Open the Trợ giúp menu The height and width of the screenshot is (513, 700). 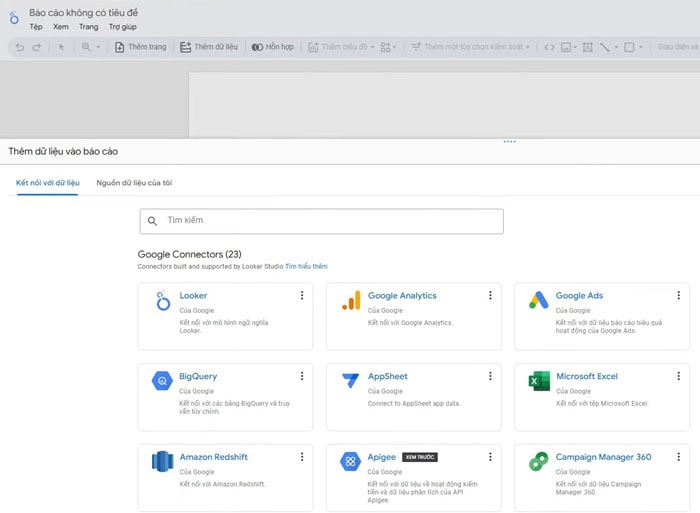[x=123, y=27]
